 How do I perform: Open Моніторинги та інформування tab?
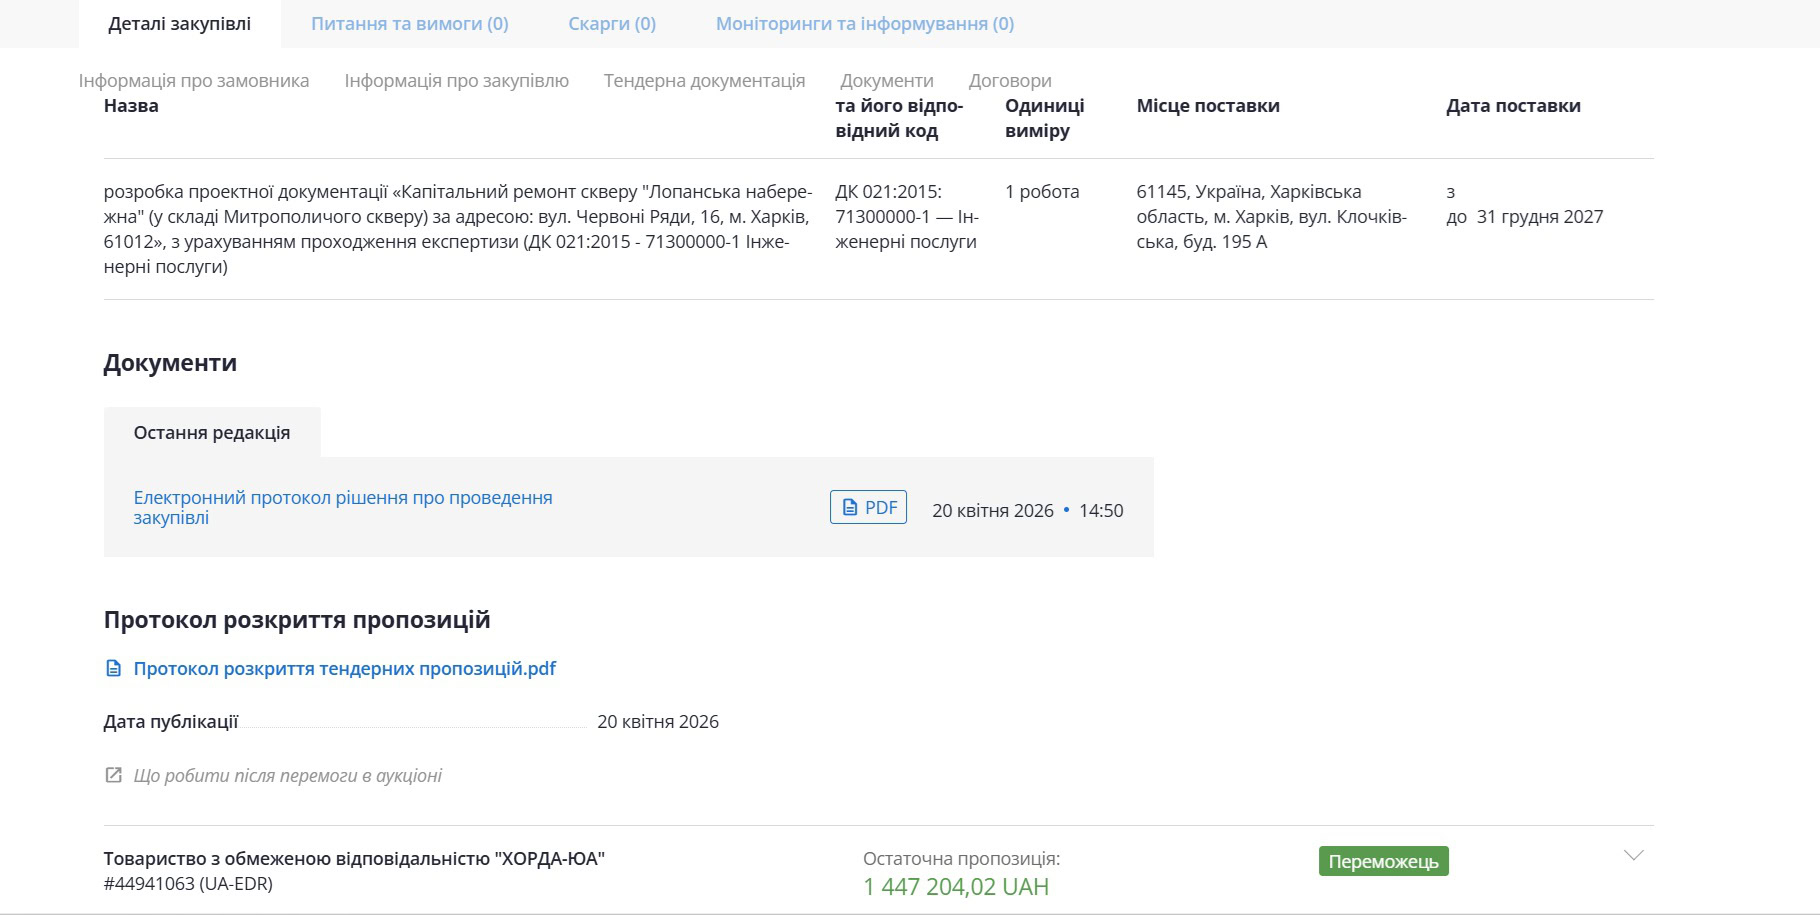(864, 24)
